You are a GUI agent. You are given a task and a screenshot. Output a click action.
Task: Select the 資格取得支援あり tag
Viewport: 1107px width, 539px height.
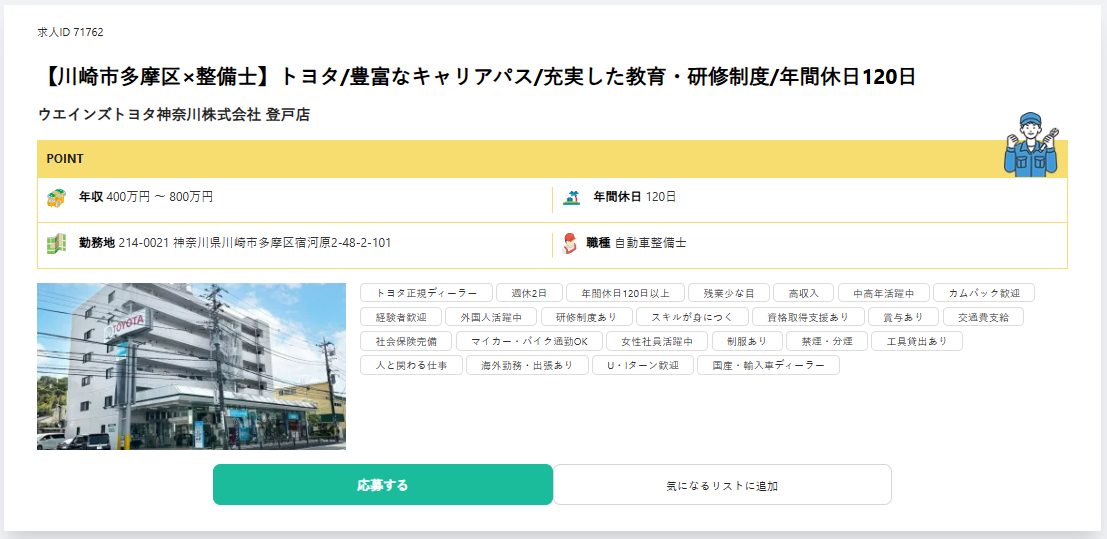[808, 317]
